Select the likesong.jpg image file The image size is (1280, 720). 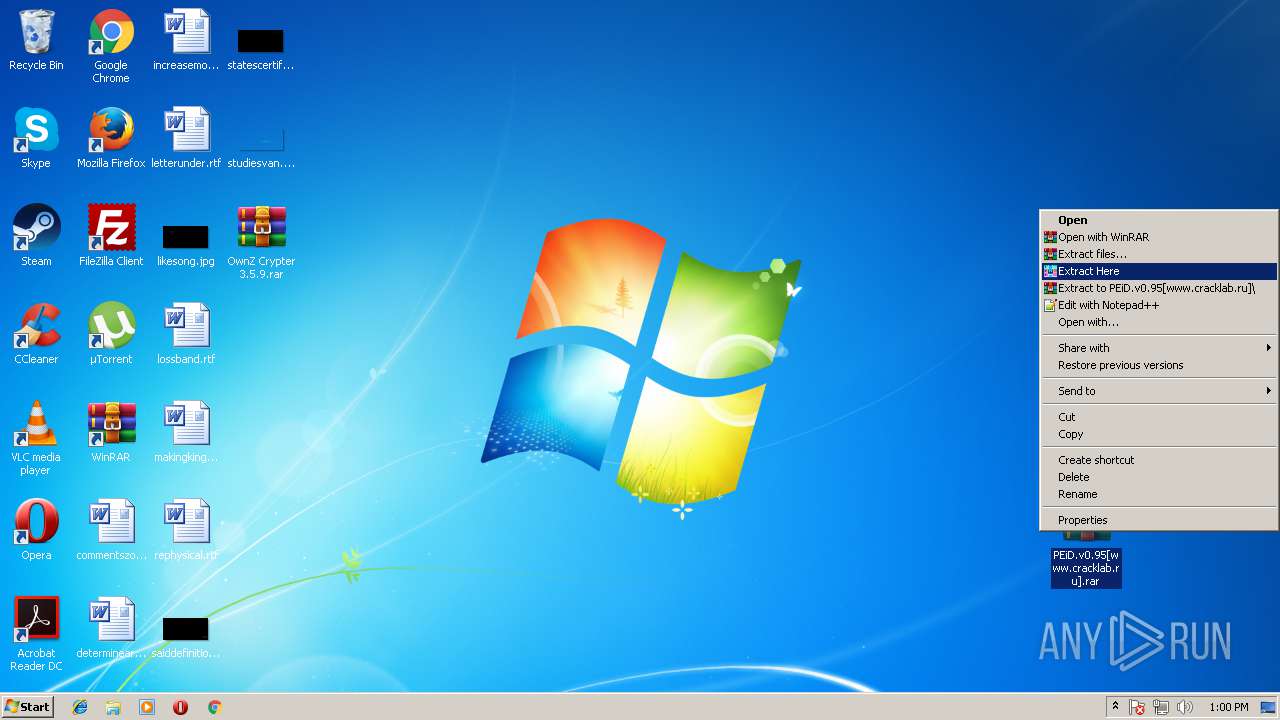(186, 245)
